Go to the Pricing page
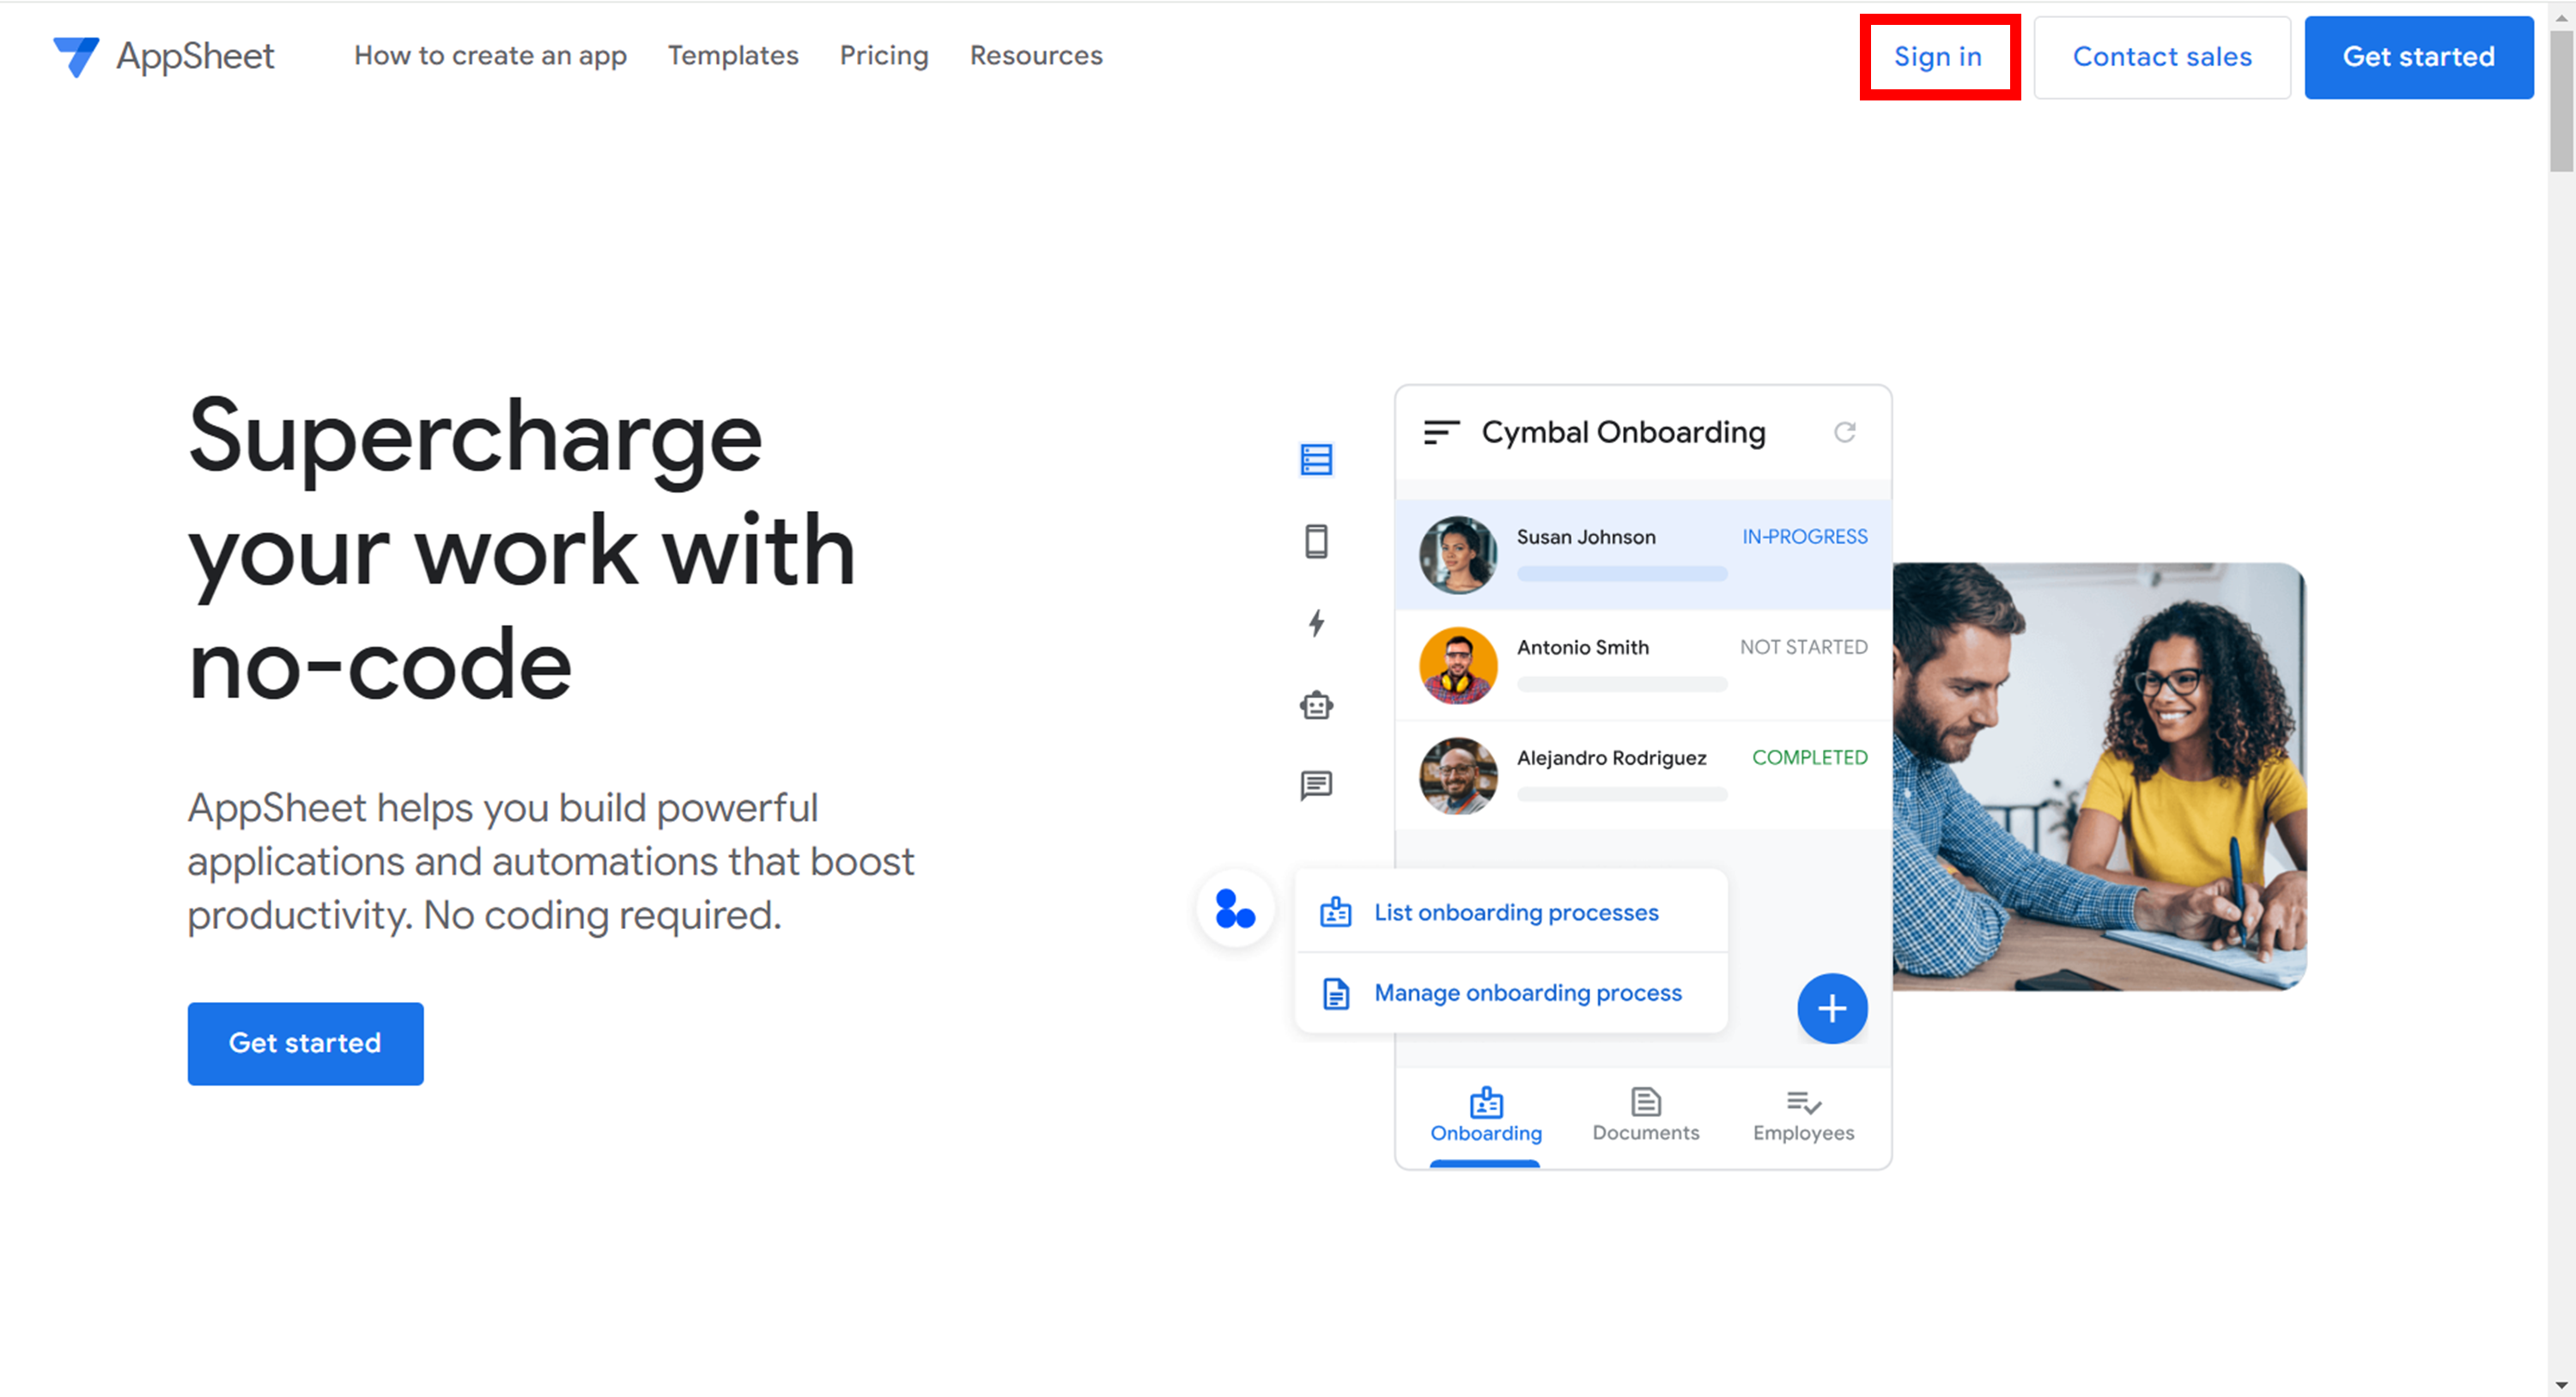Viewport: 2576px width, 1397px height. point(884,56)
